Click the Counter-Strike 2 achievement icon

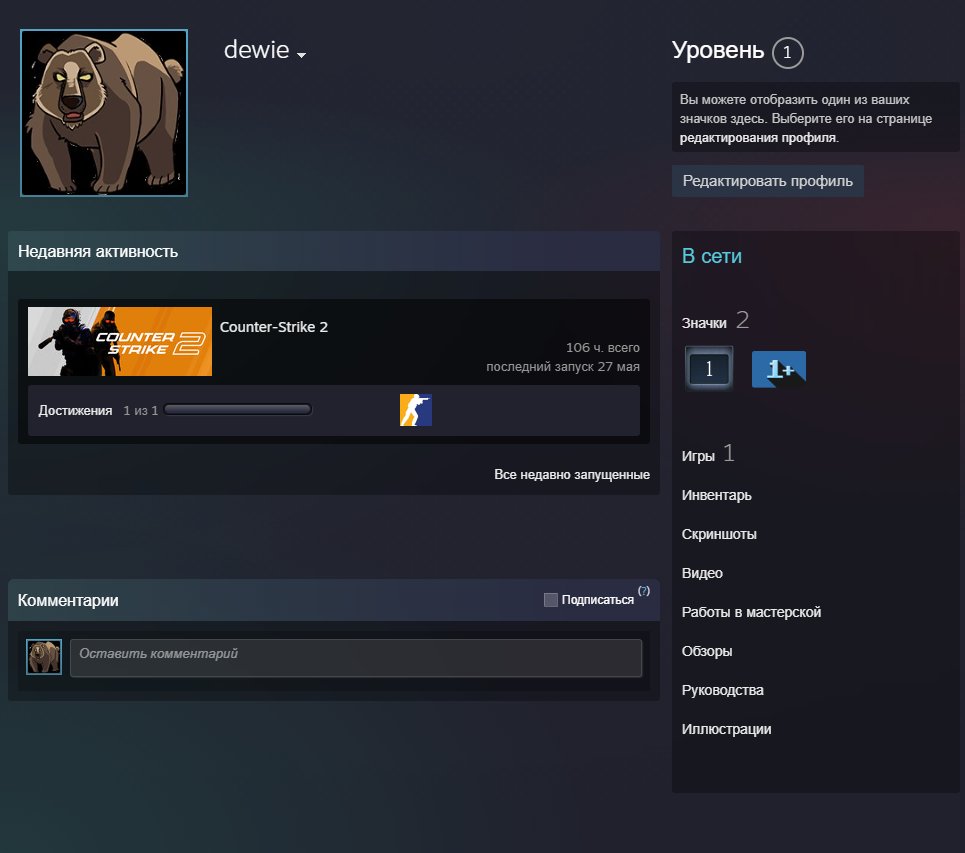(x=415, y=410)
